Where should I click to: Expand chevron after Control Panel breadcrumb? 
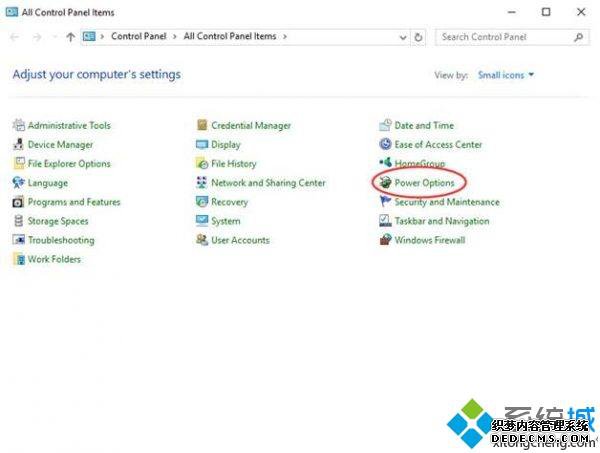click(x=174, y=37)
